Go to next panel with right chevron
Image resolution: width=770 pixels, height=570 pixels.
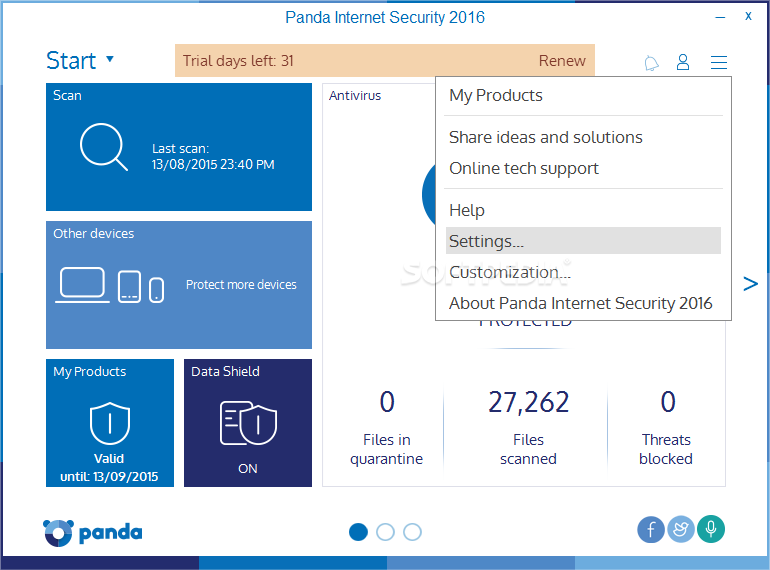[750, 284]
